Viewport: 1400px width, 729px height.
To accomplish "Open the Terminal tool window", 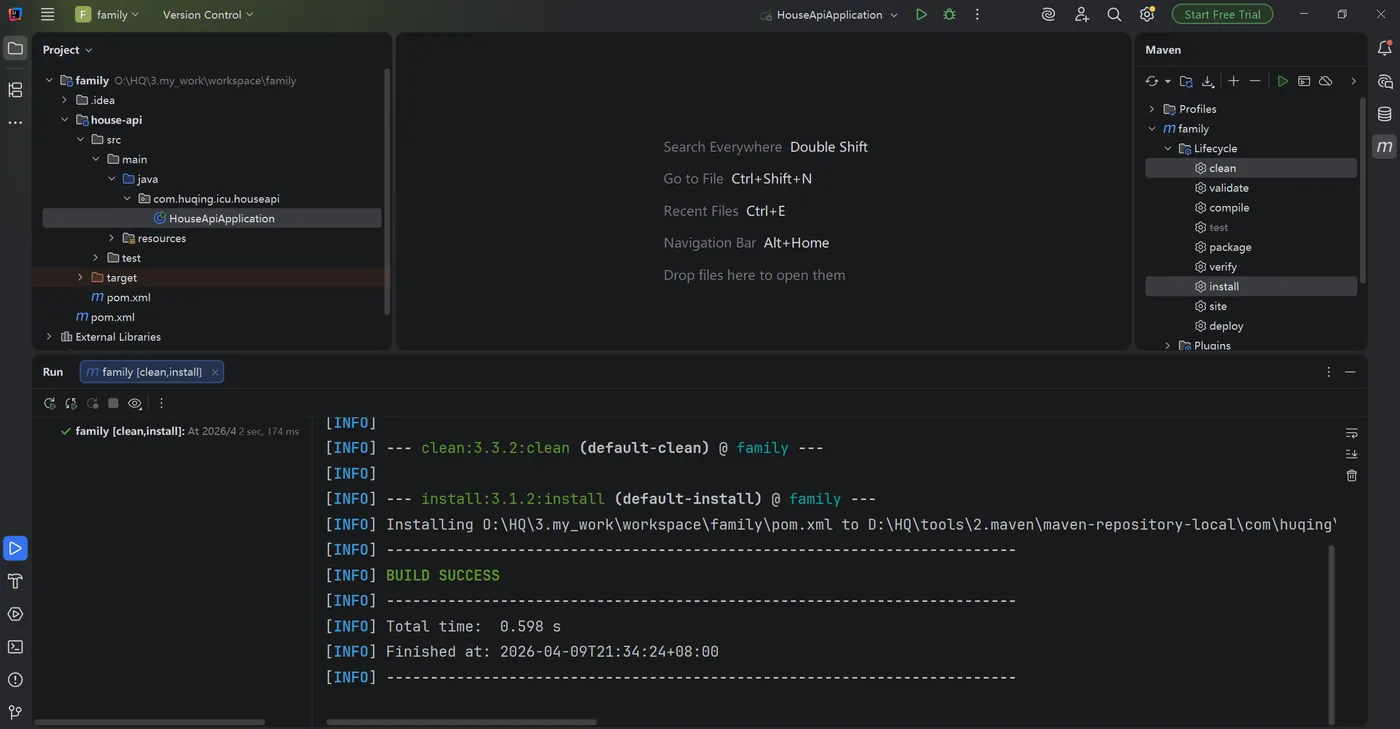I will (15, 647).
